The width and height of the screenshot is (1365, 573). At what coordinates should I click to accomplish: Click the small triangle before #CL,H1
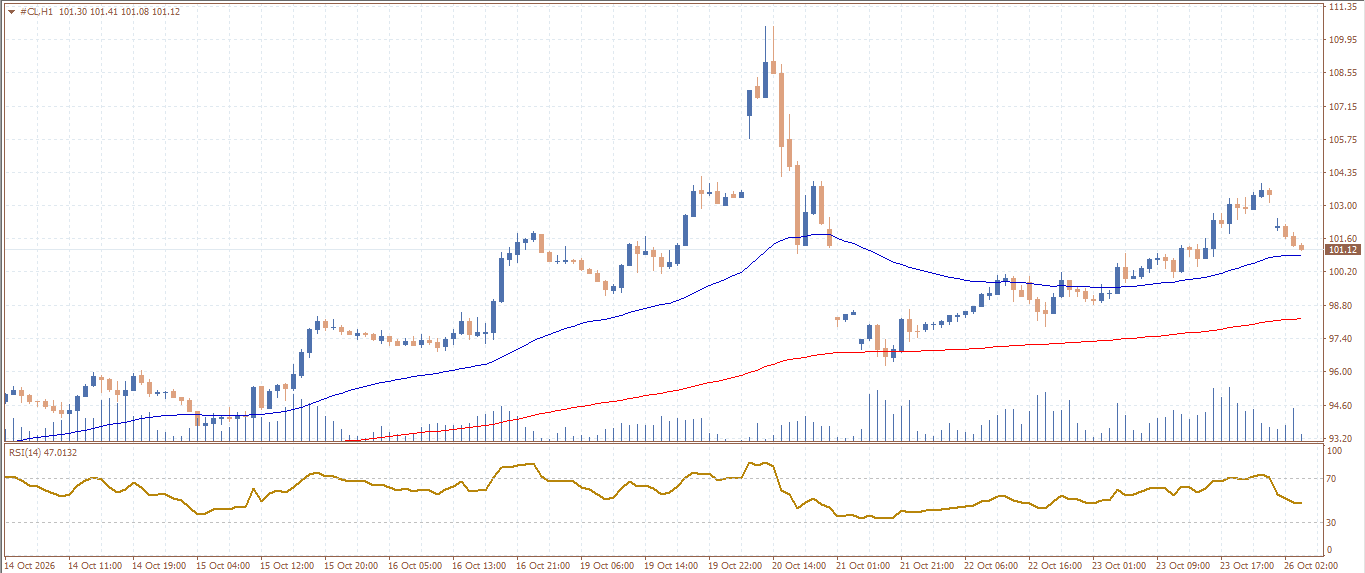[11, 11]
